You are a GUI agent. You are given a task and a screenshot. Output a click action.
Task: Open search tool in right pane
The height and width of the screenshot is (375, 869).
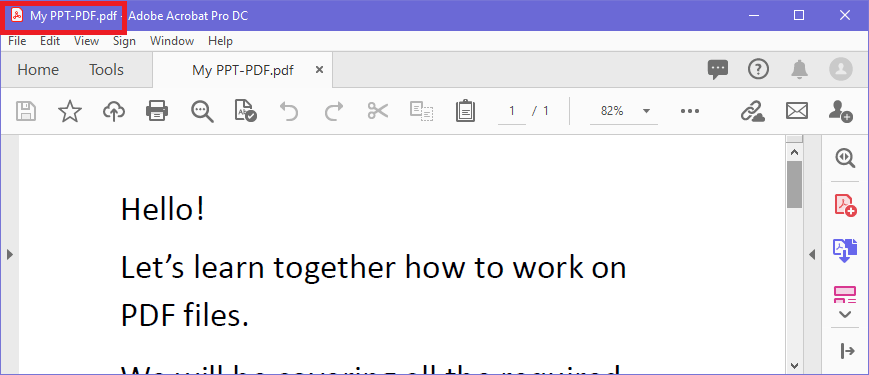pos(845,158)
